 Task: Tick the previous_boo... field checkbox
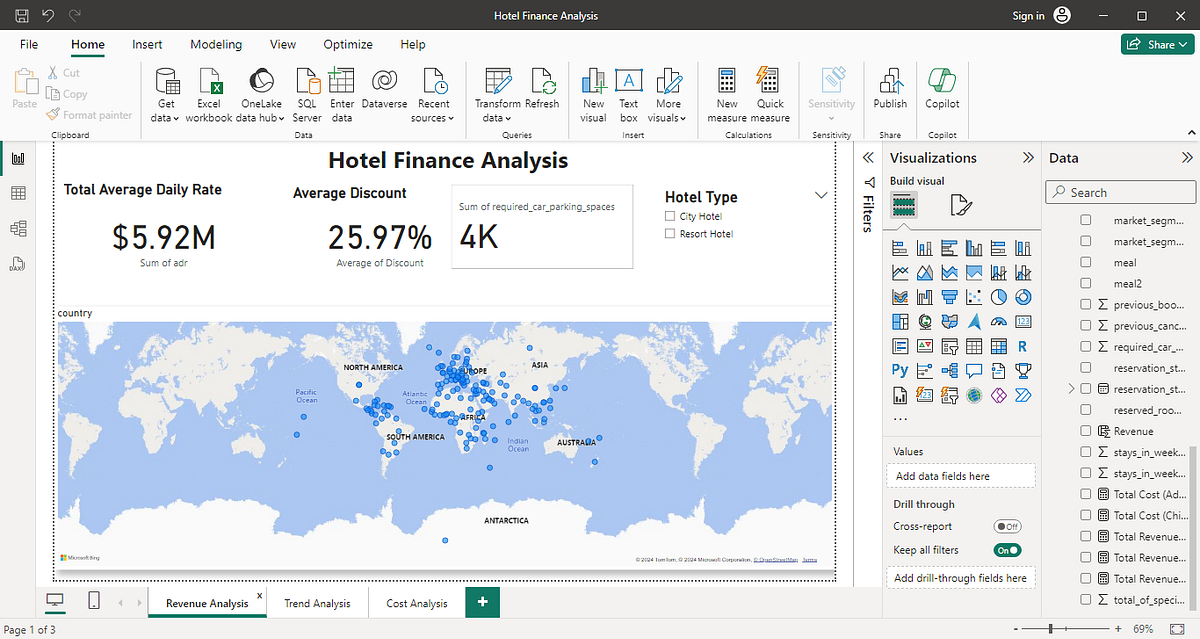(x=1086, y=305)
